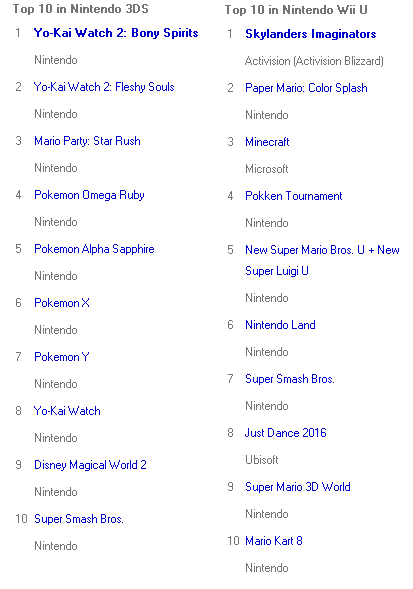Select Pokemon Omega Ruby title
Viewport: 413px width, 589px height.
coord(89,195)
